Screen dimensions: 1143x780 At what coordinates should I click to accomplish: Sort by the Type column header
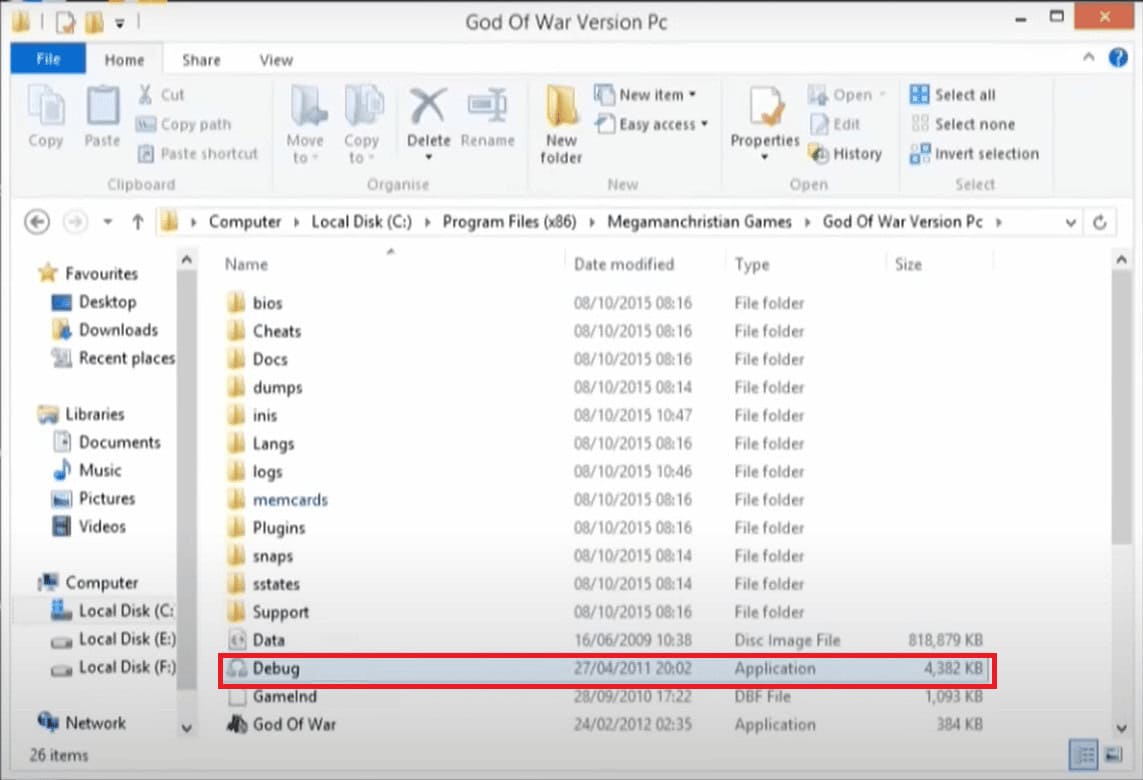(x=752, y=264)
